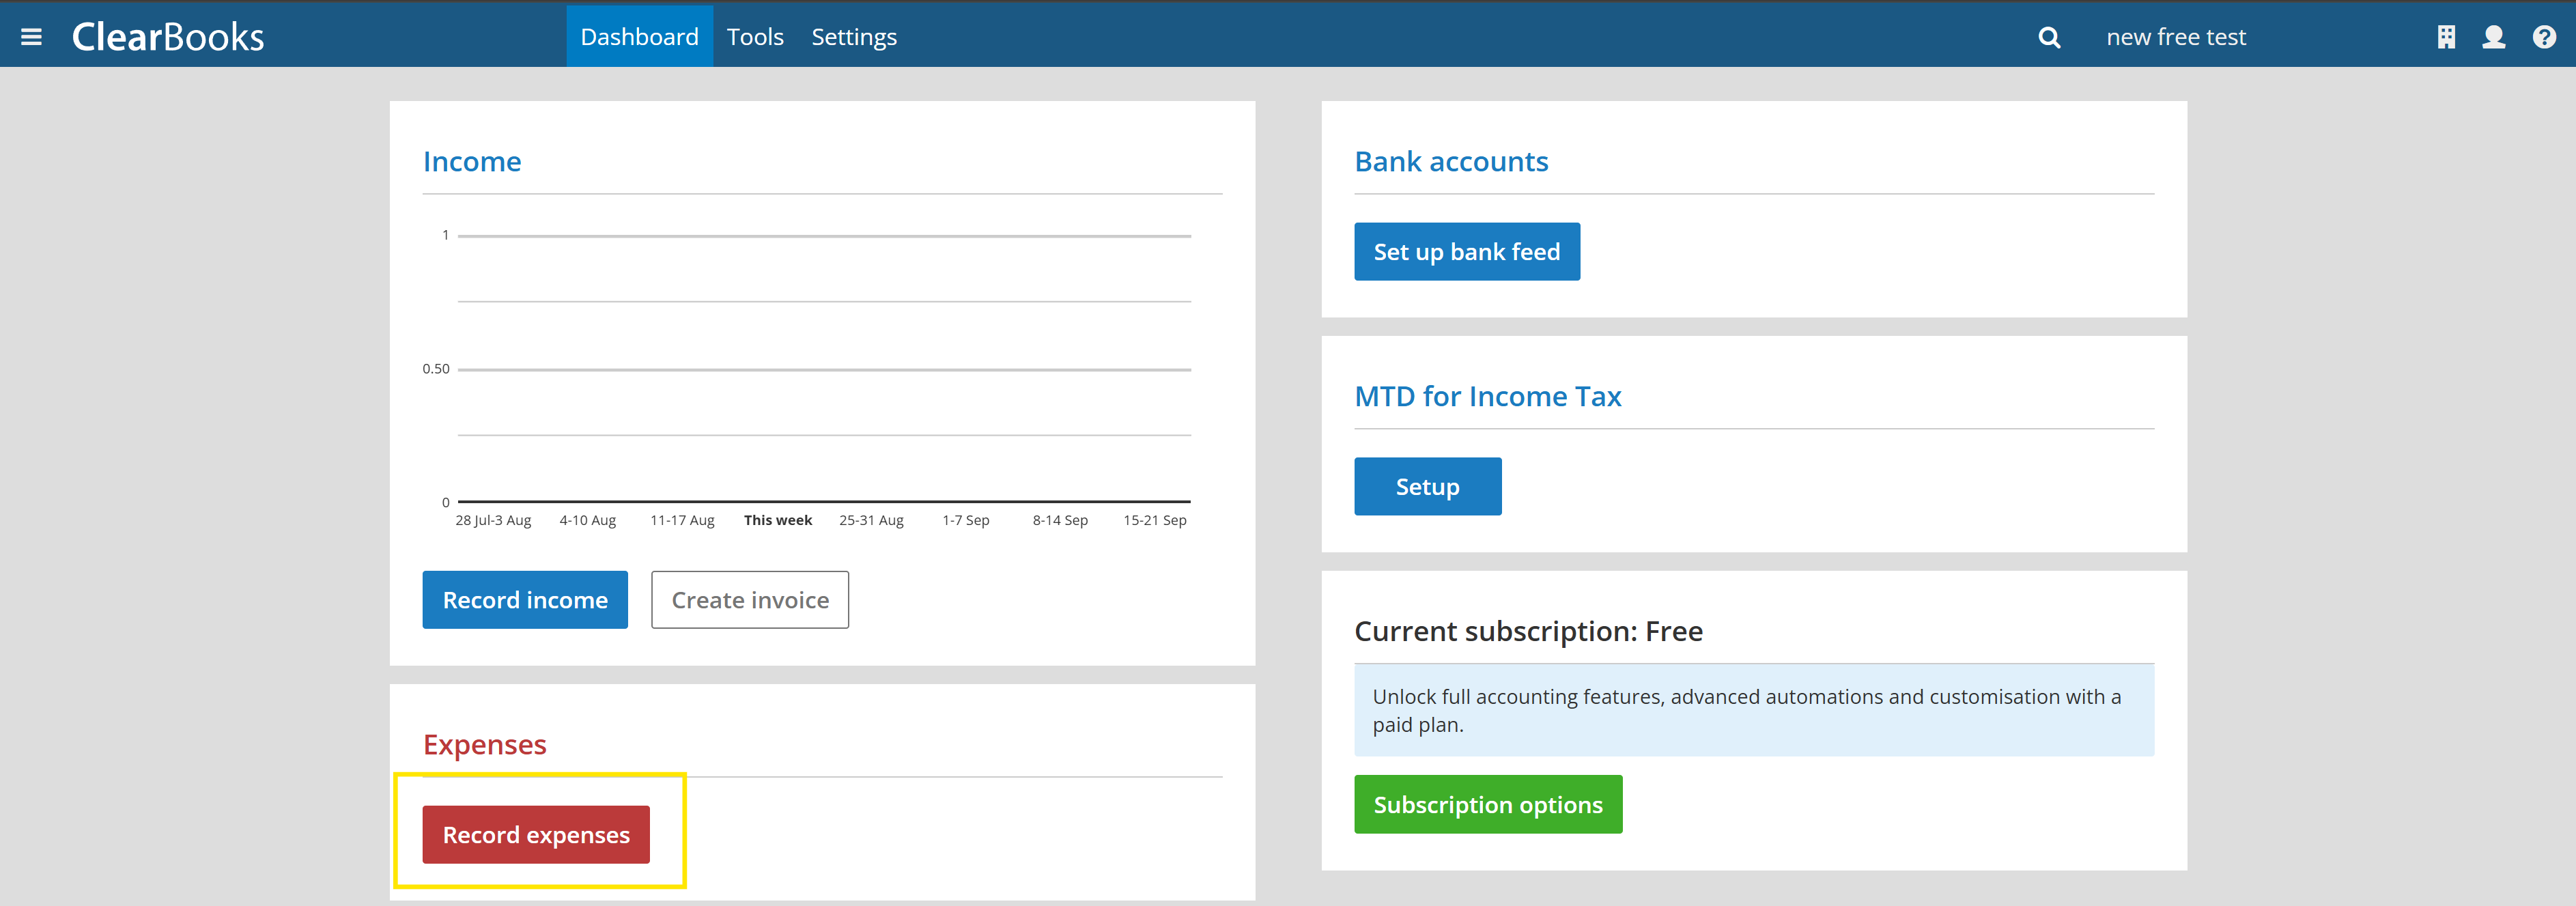The width and height of the screenshot is (2576, 906).
Task: Open Subscription options
Action: point(1487,805)
